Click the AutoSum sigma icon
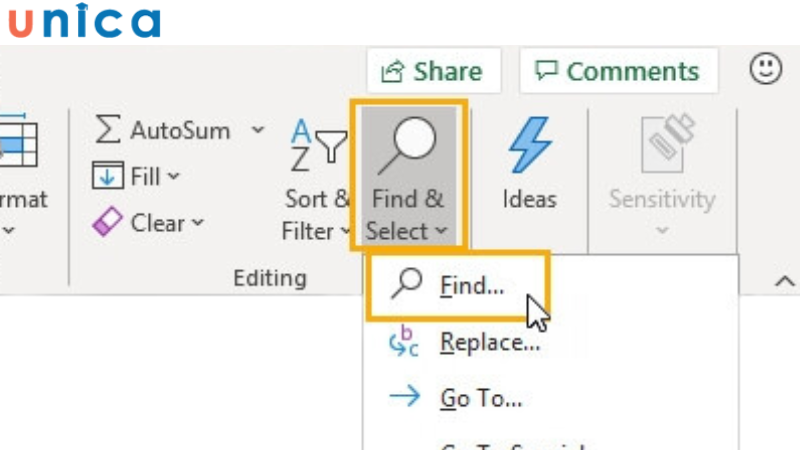This screenshot has height=450, width=800. pos(108,131)
